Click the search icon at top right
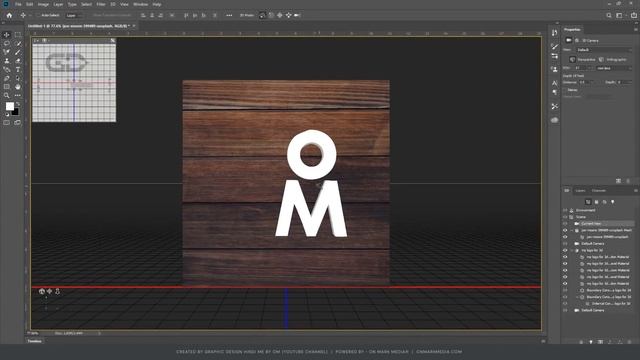 pos(609,15)
